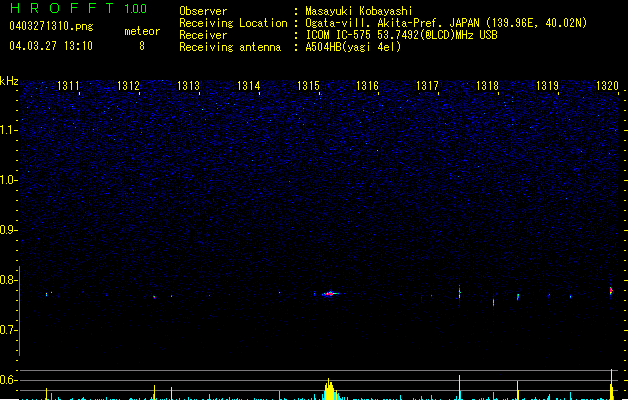Click the A504HB(yagi 4el) antenna text

point(353,47)
